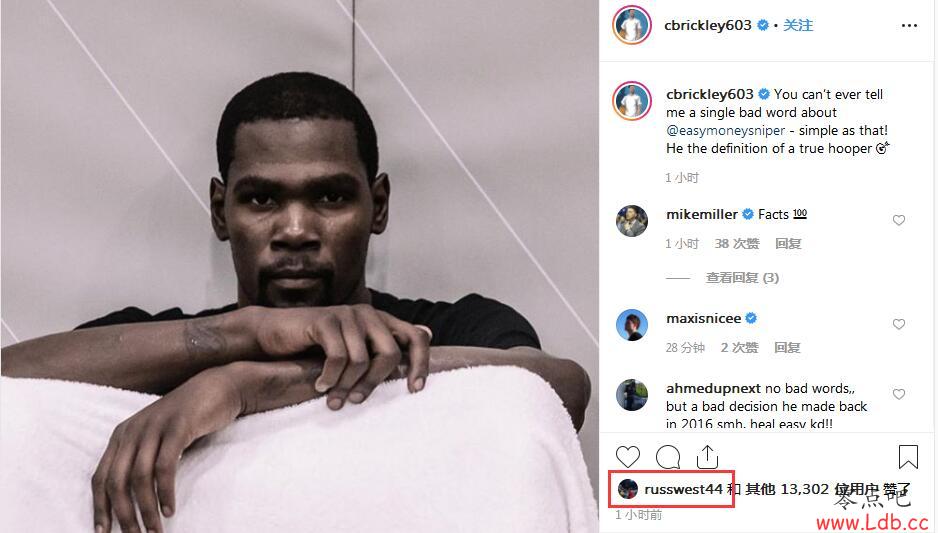Expand view replies (3) under mikemiller
This screenshot has width=938, height=533.
[742, 278]
